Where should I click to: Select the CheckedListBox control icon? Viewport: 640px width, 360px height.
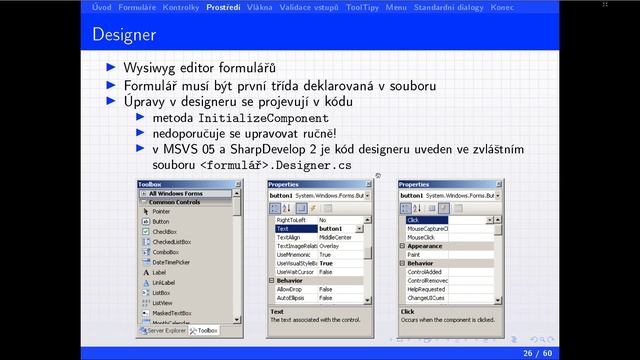146,242
